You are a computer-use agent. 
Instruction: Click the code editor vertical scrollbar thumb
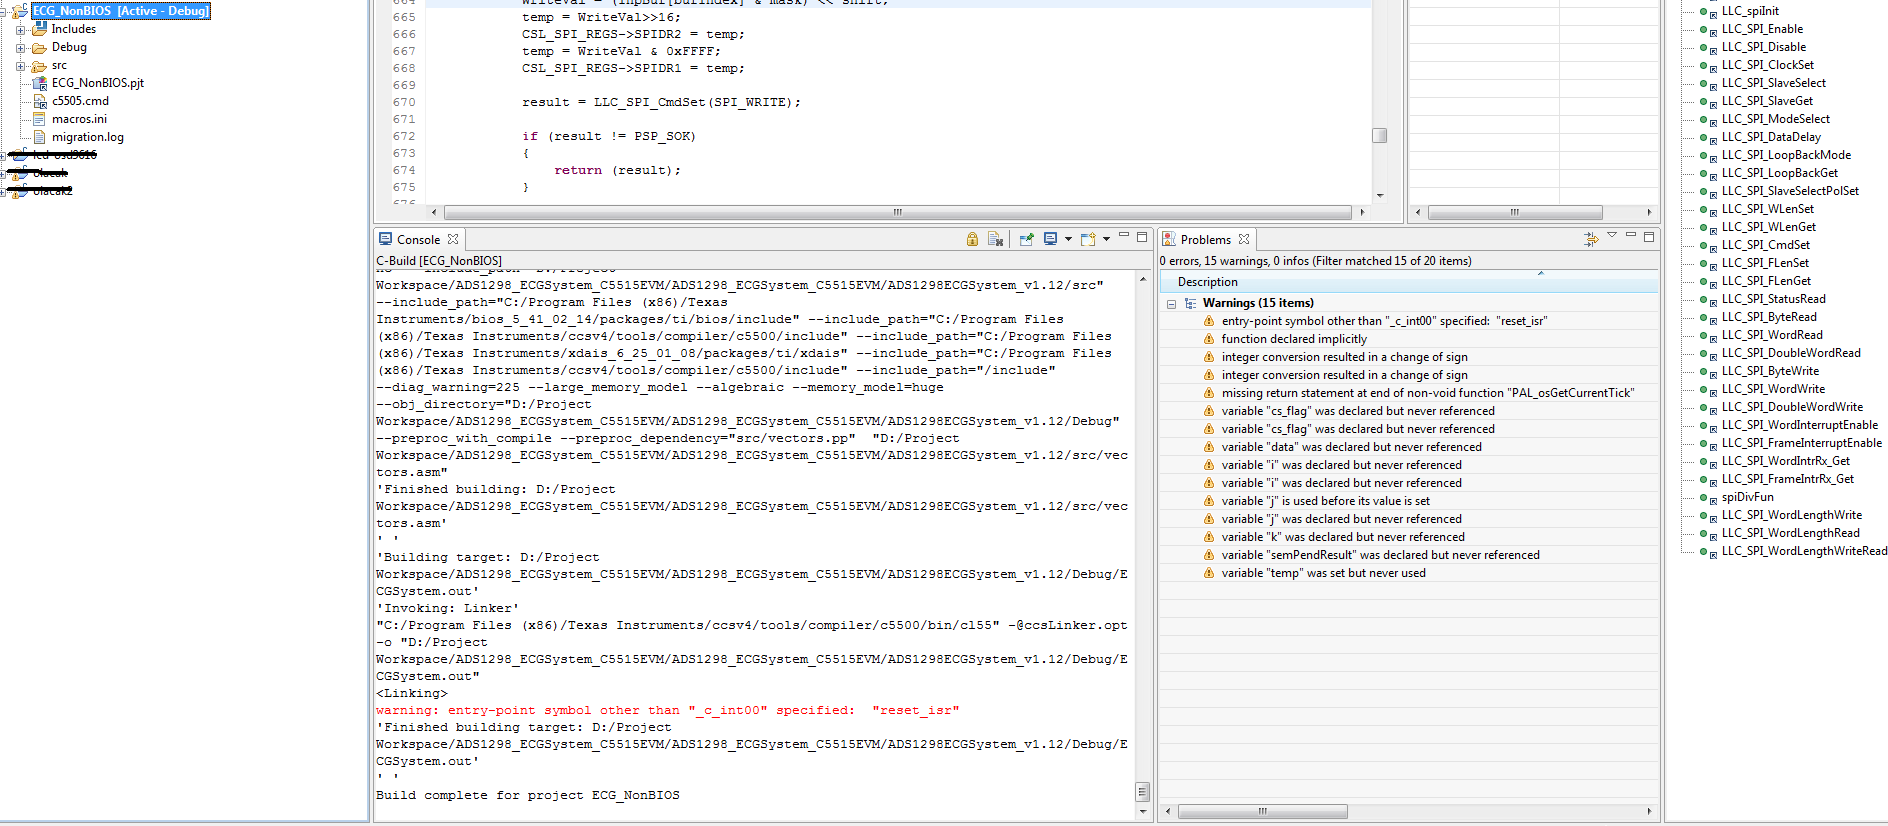pos(1380,135)
